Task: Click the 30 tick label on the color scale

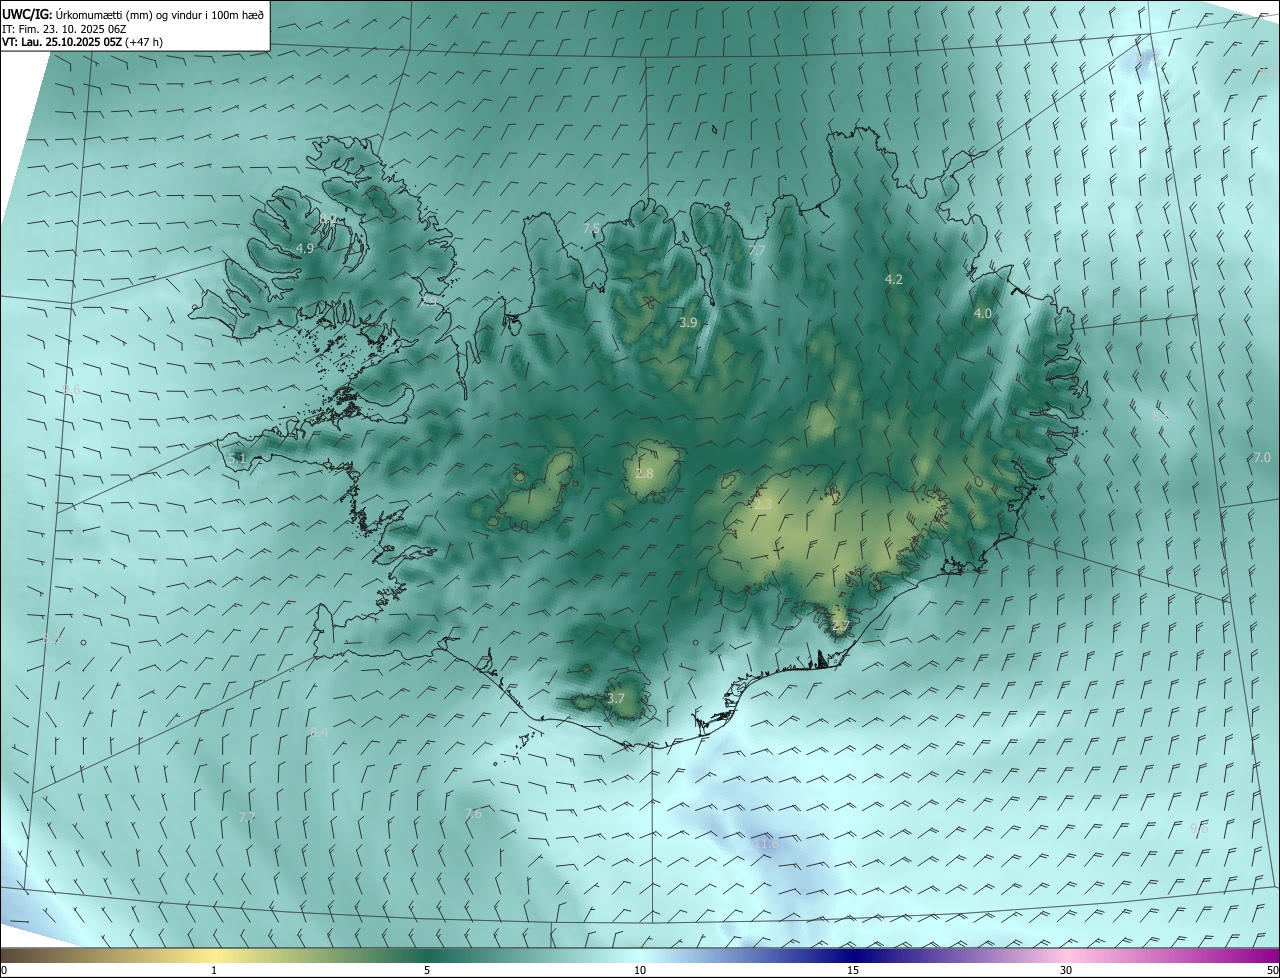Action: pyautogui.click(x=1066, y=970)
